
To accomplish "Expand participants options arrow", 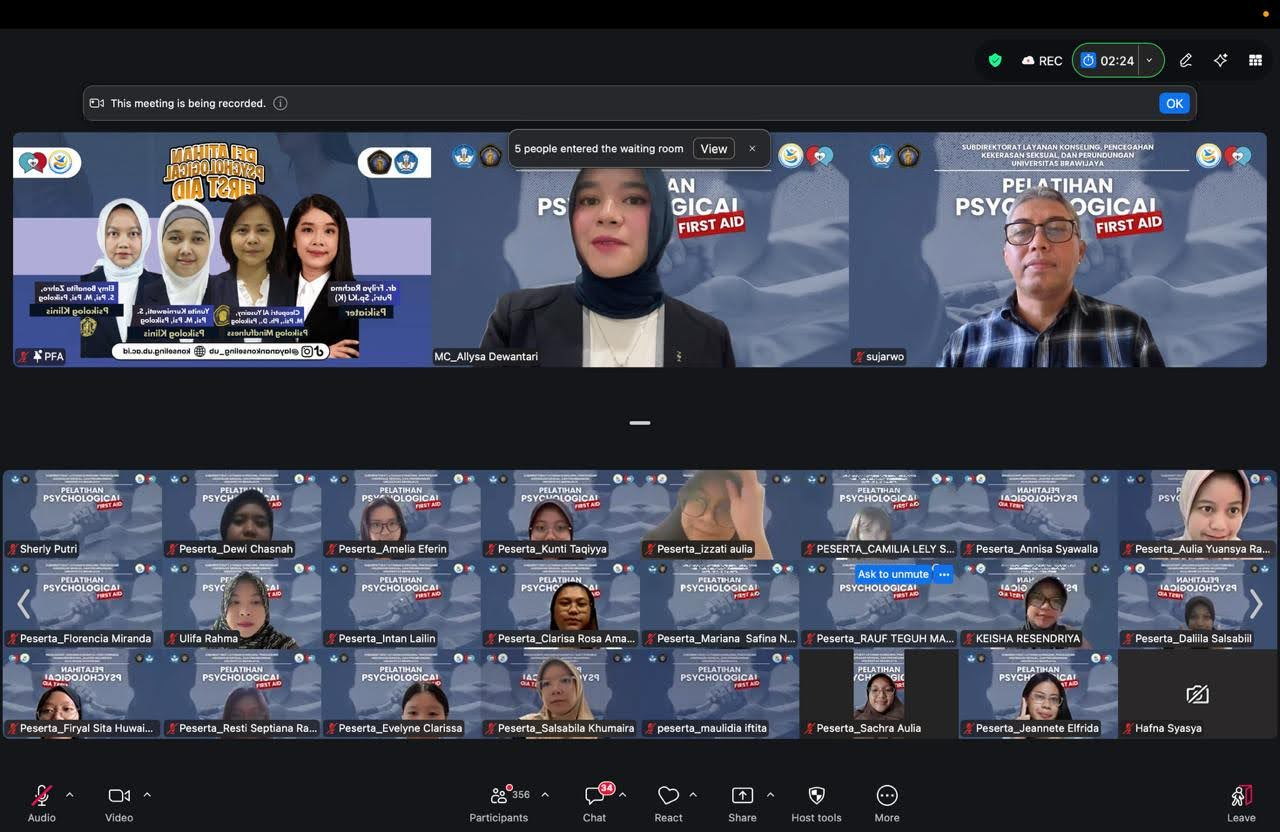I will coord(545,795).
